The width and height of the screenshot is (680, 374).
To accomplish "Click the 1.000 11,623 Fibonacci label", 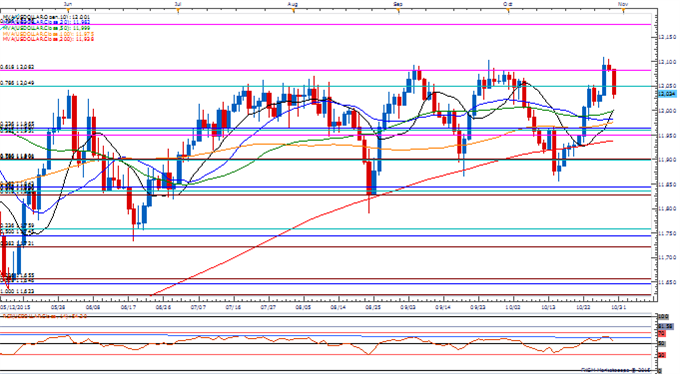I will (x=17, y=291).
